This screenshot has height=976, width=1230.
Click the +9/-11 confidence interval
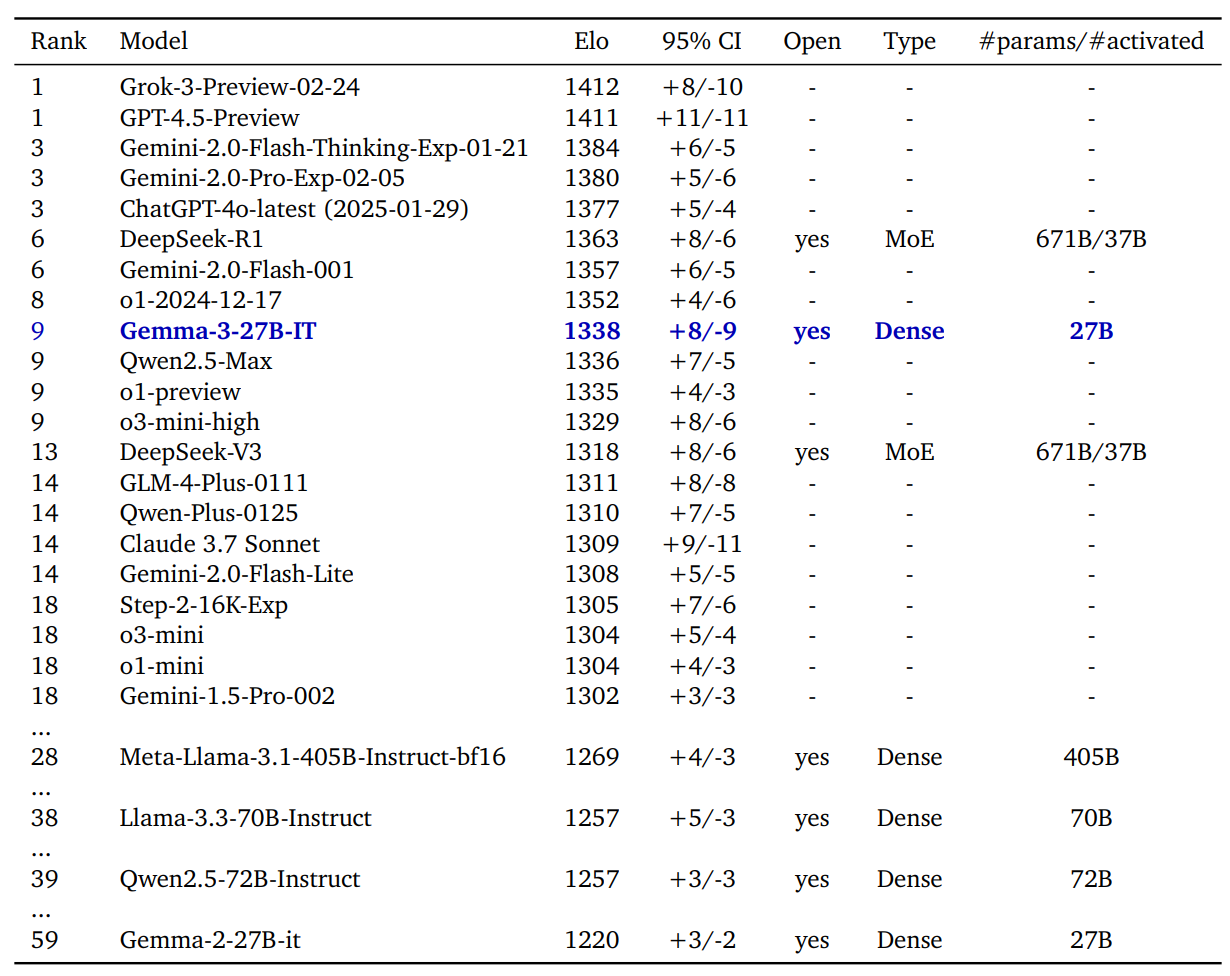pyautogui.click(x=702, y=545)
